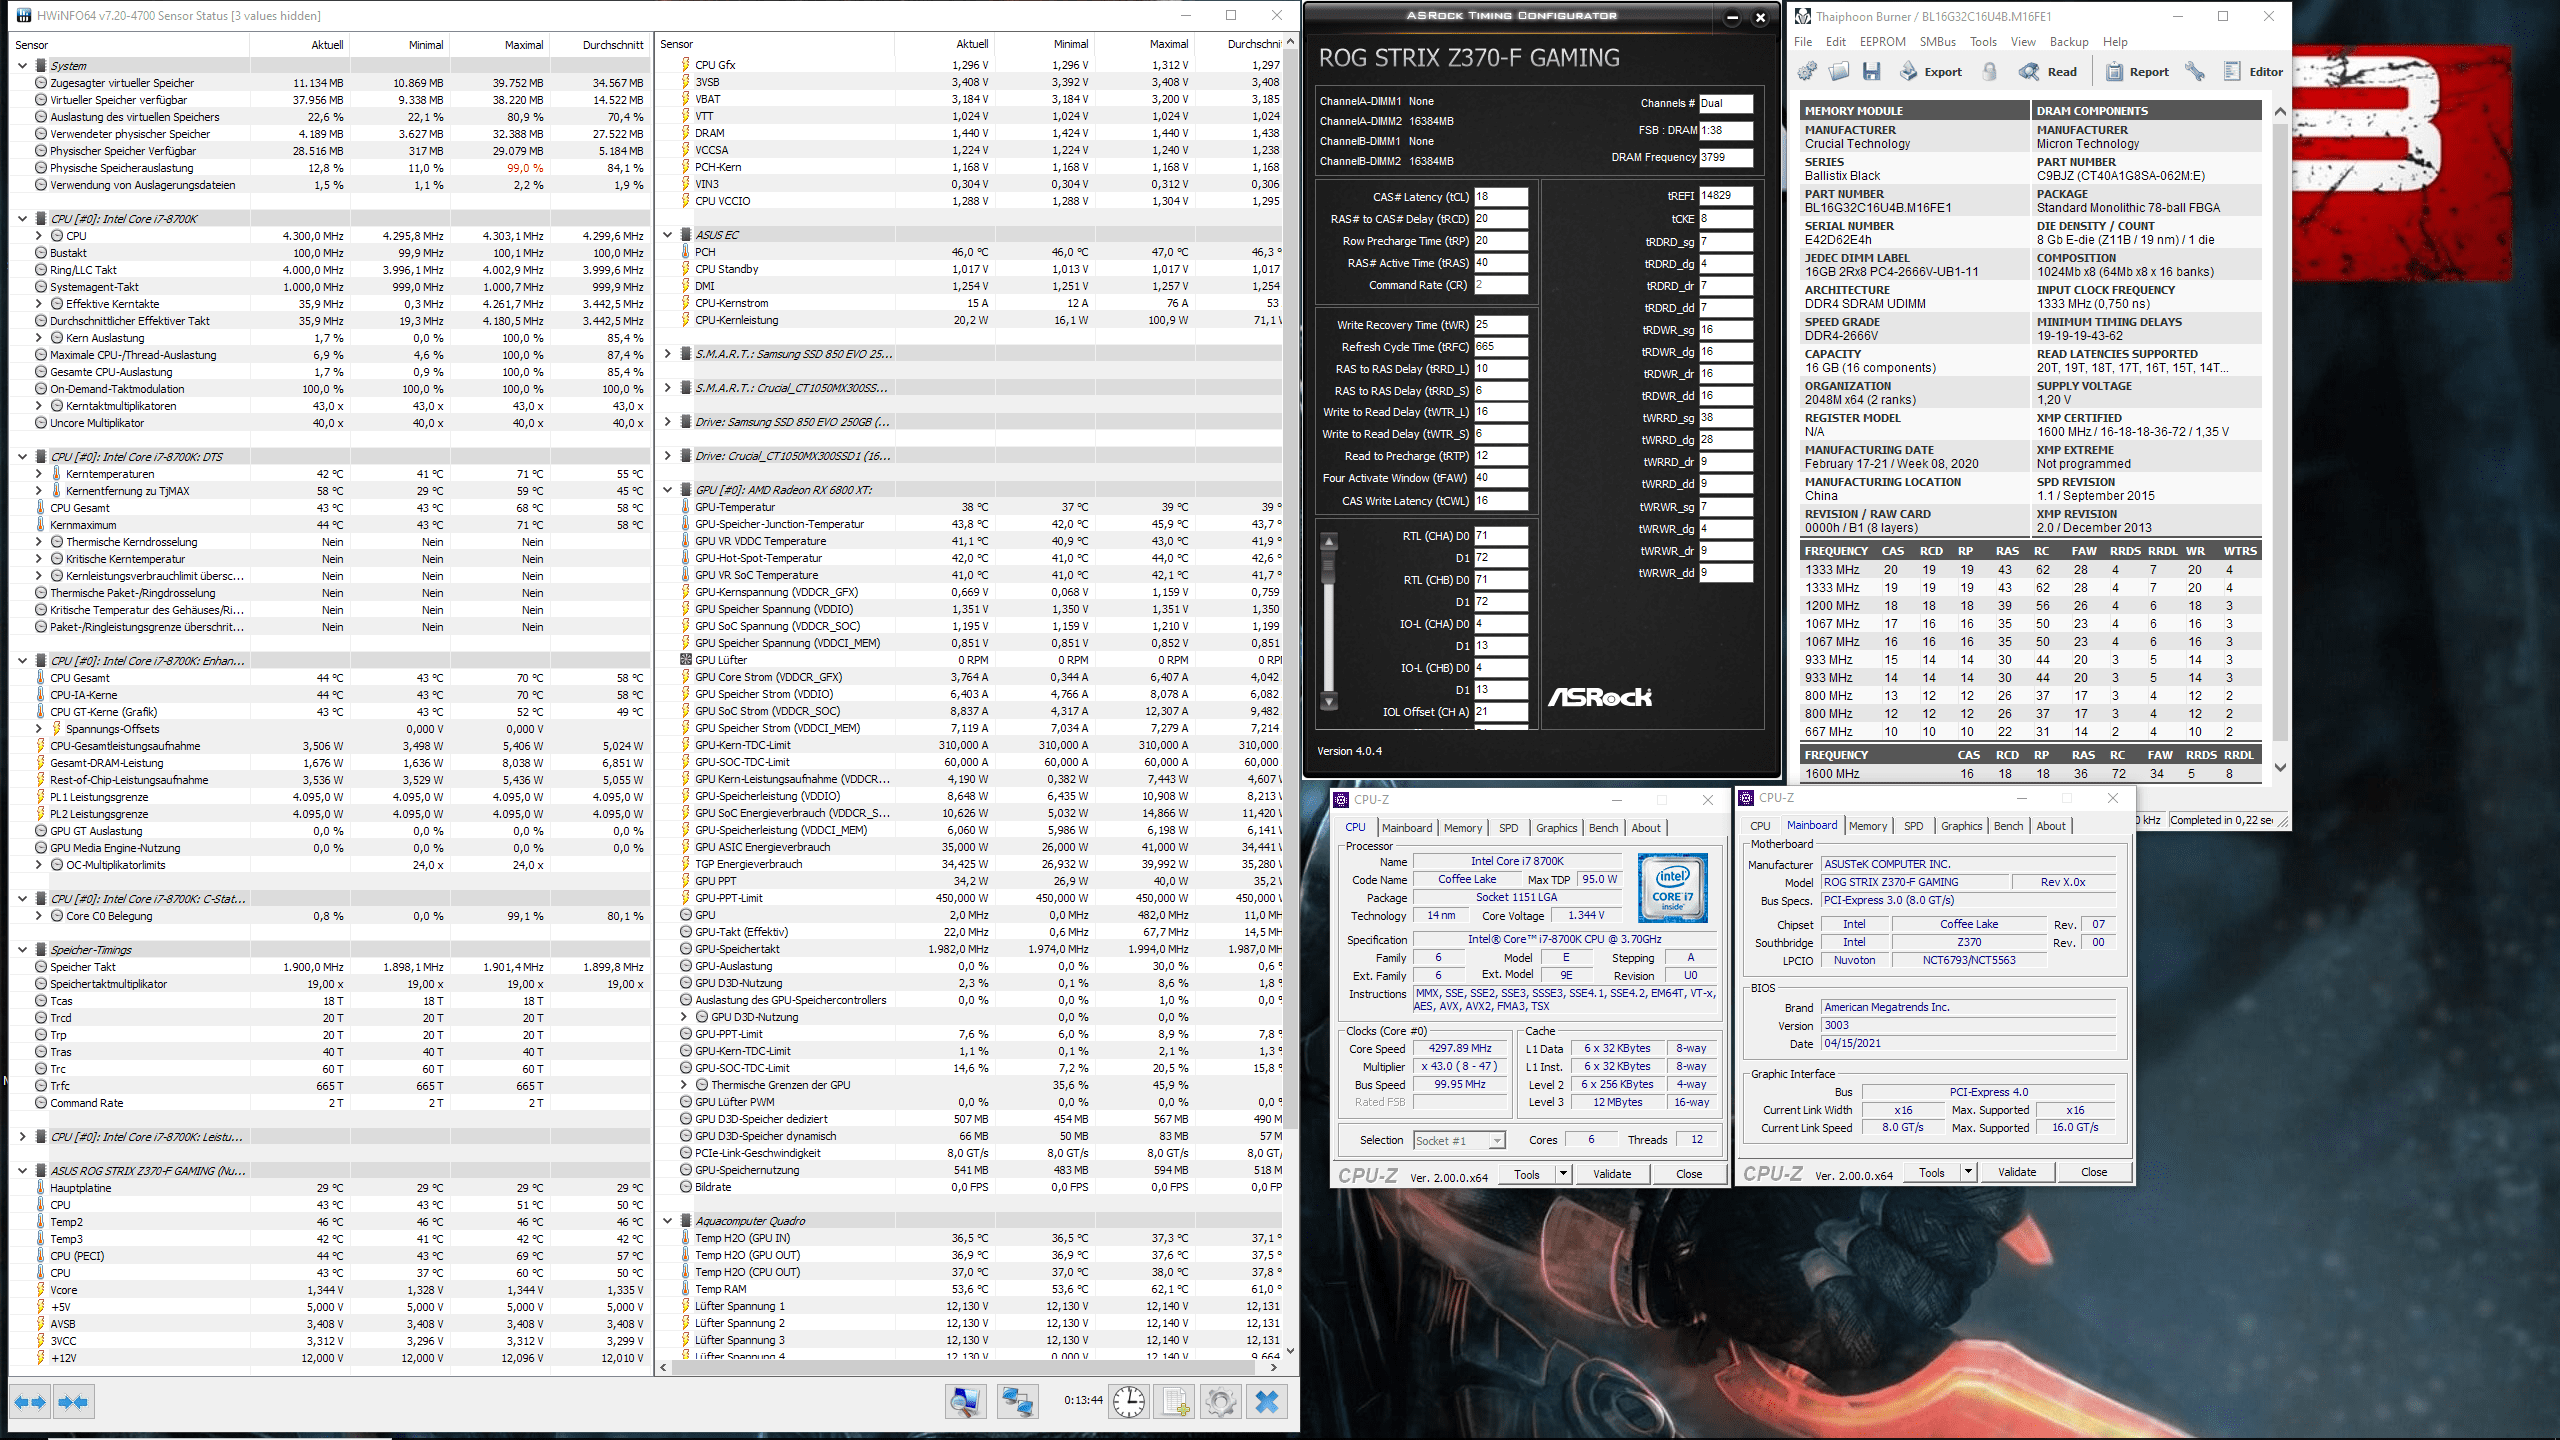Expand the Kerntemperaturen row
Viewport: 2560px width, 1440px height.
(x=39, y=474)
